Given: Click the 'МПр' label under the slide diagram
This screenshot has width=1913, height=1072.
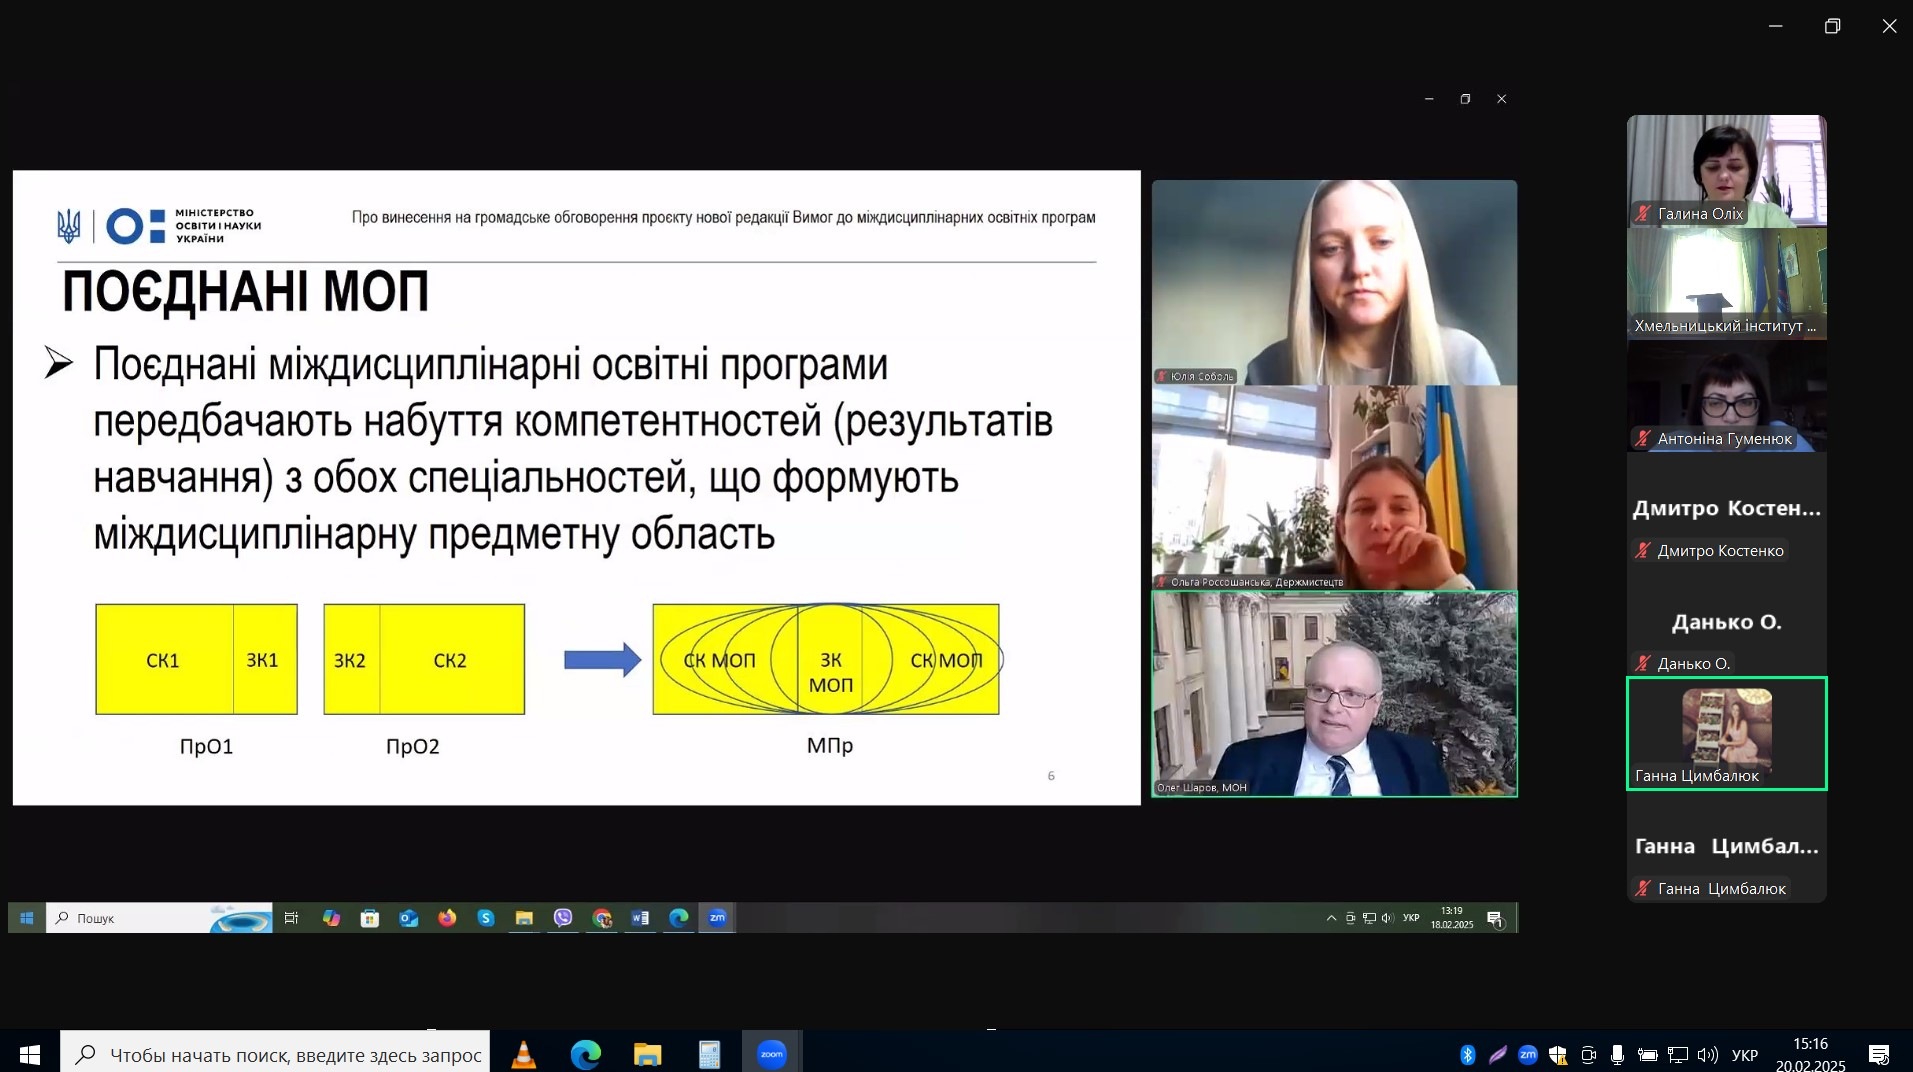Looking at the screenshot, I should [x=830, y=745].
